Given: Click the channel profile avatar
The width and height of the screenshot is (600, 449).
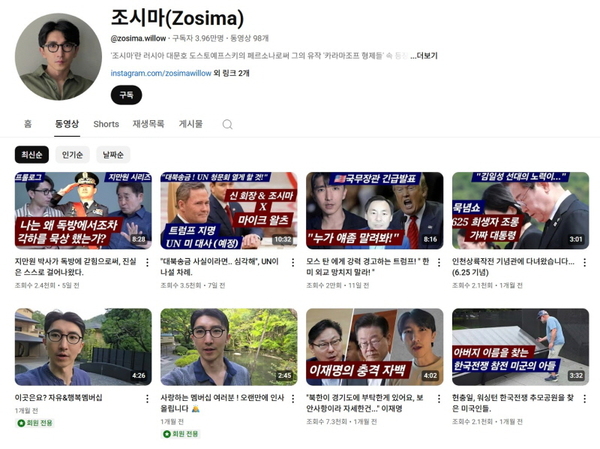Looking at the screenshot, I should [x=58, y=57].
